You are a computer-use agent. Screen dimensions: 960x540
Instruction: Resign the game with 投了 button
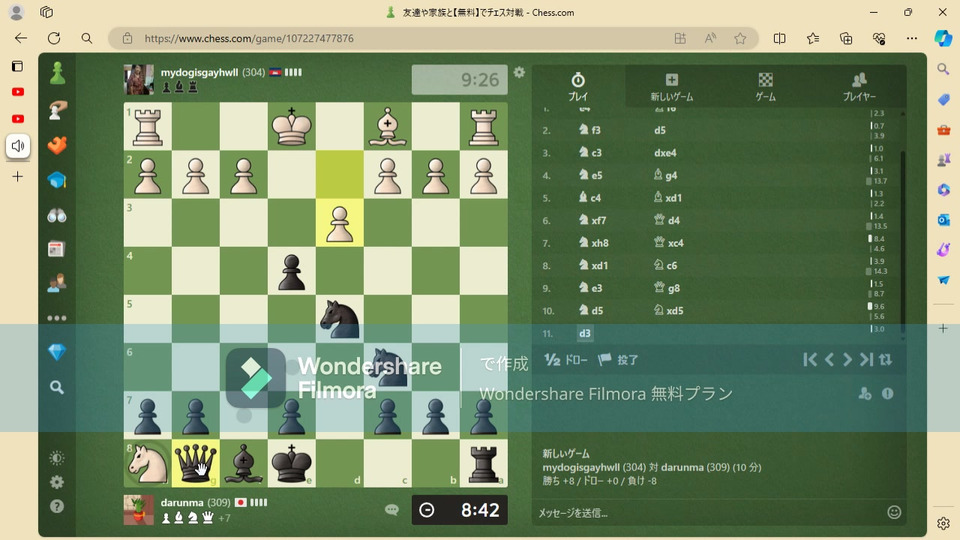click(x=618, y=360)
